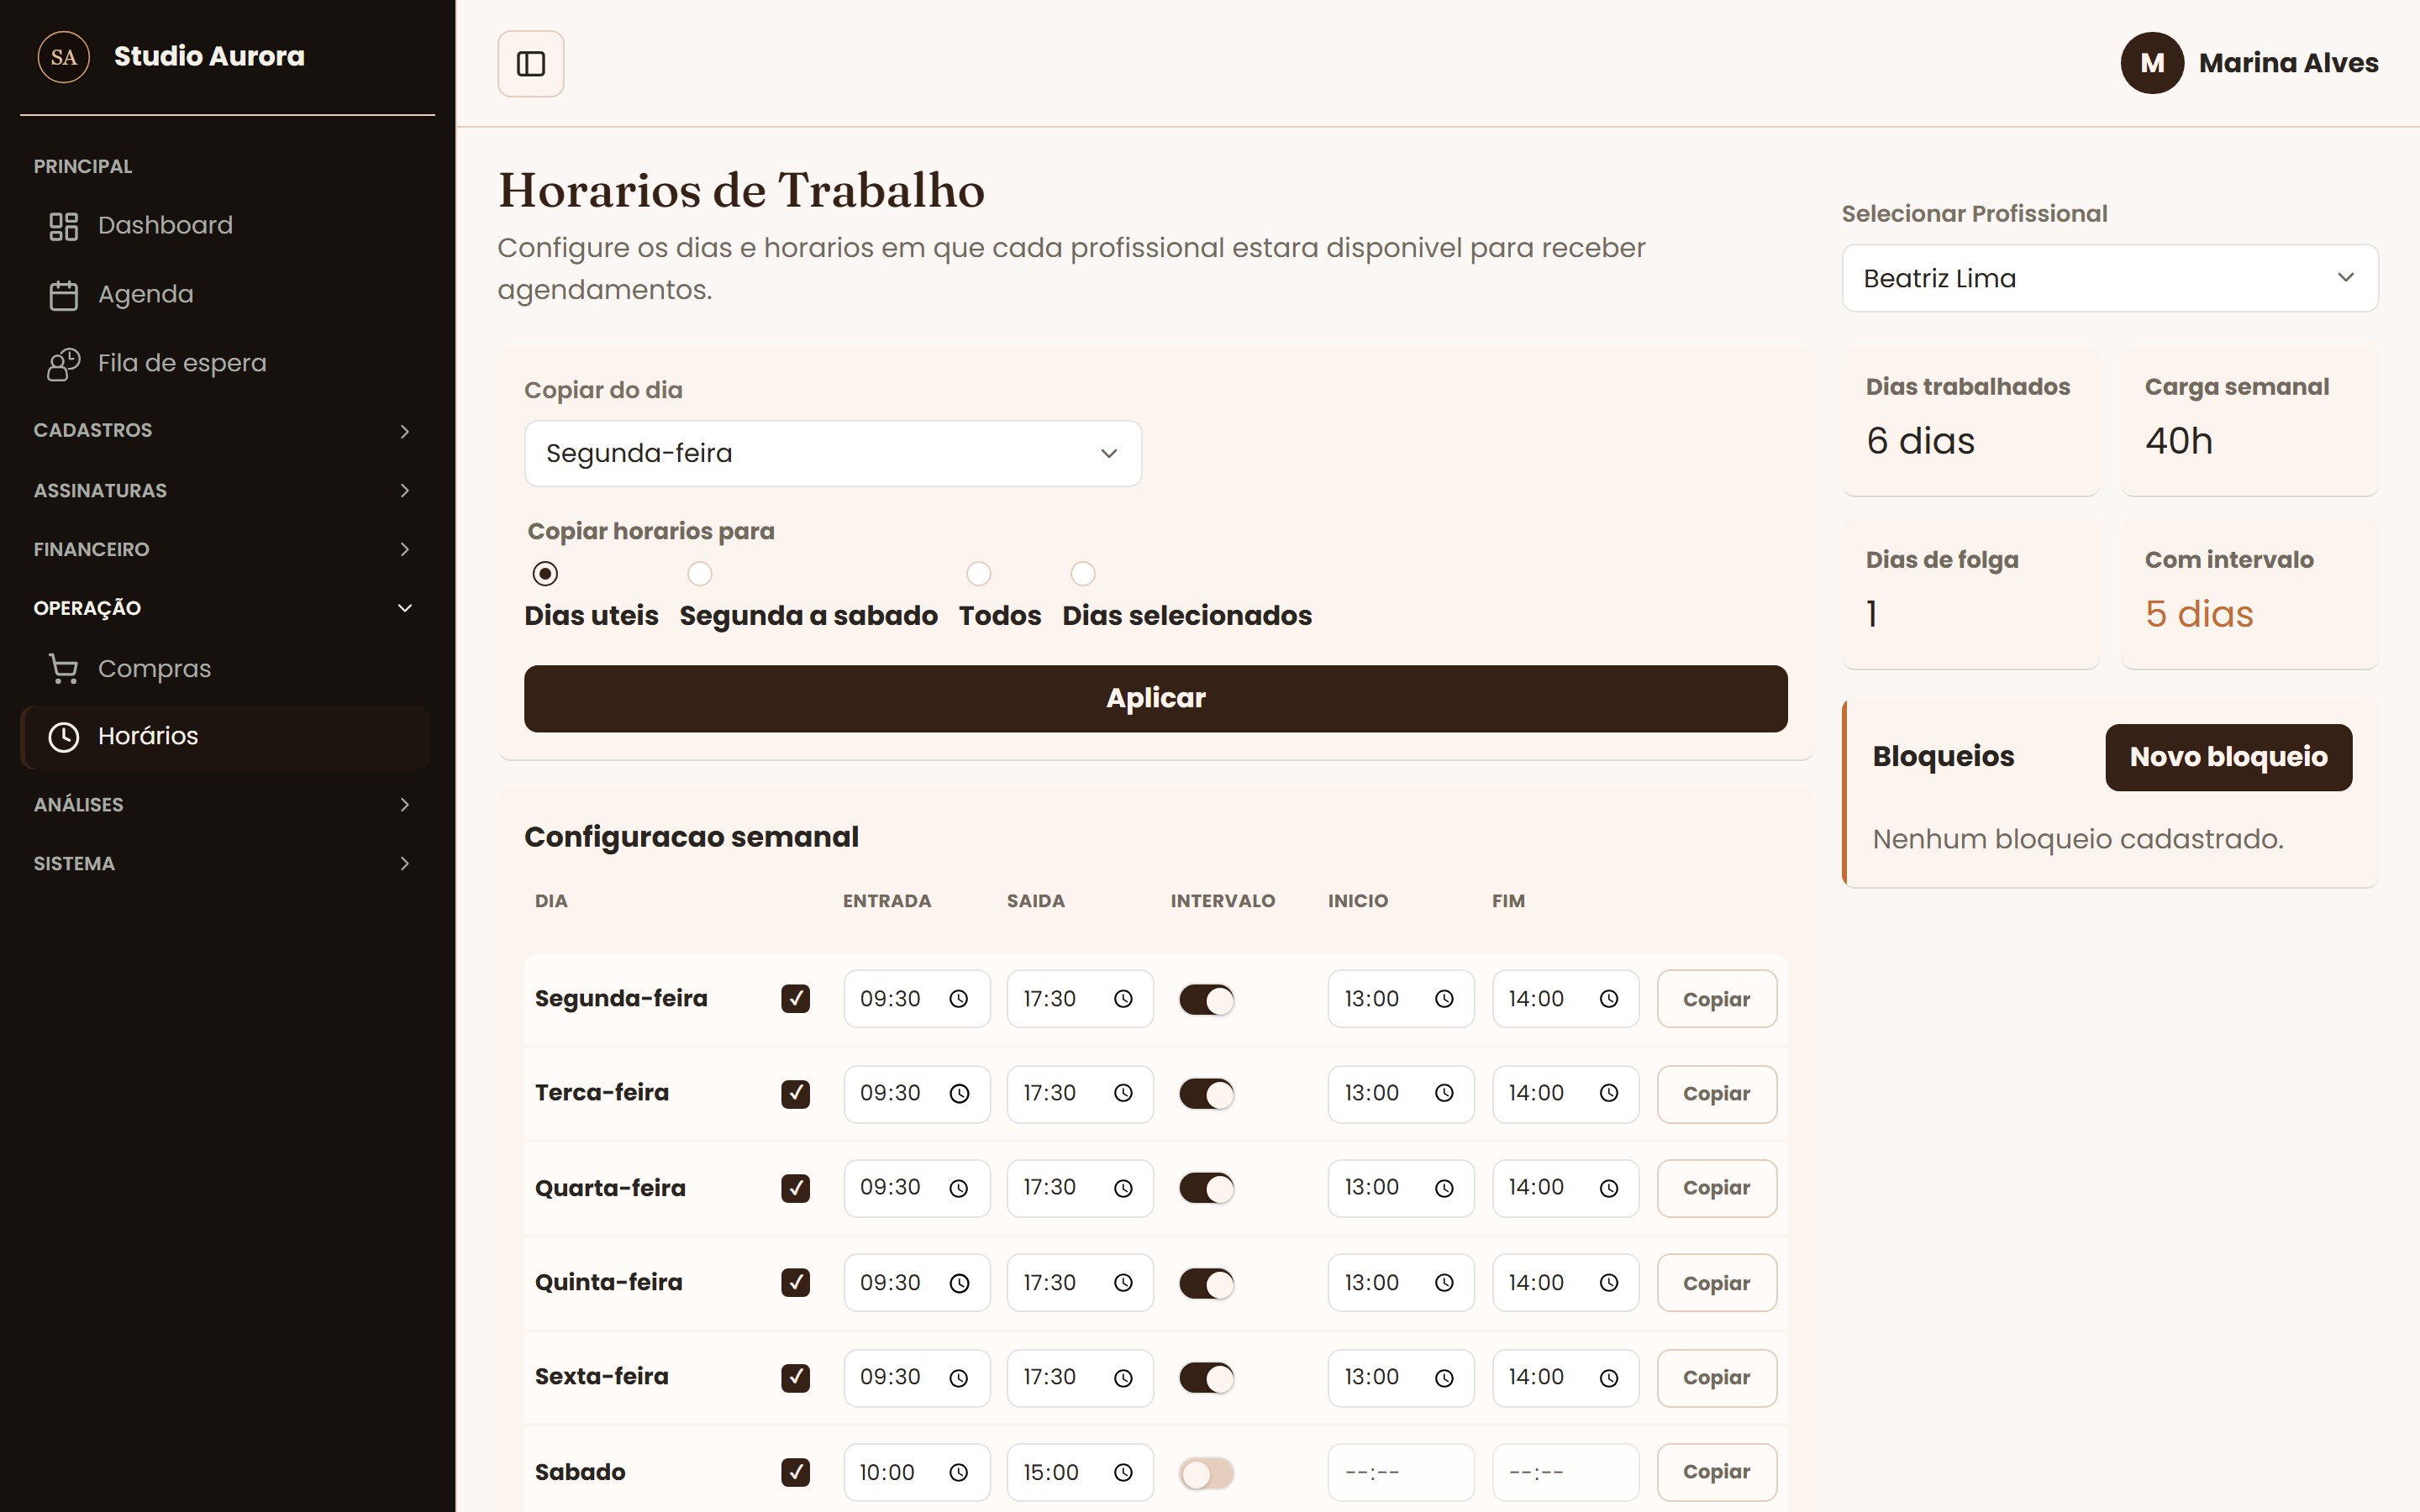This screenshot has width=2420, height=1512.
Task: Disable the Segunda-feira intervalo toggle
Action: 1206,1000
